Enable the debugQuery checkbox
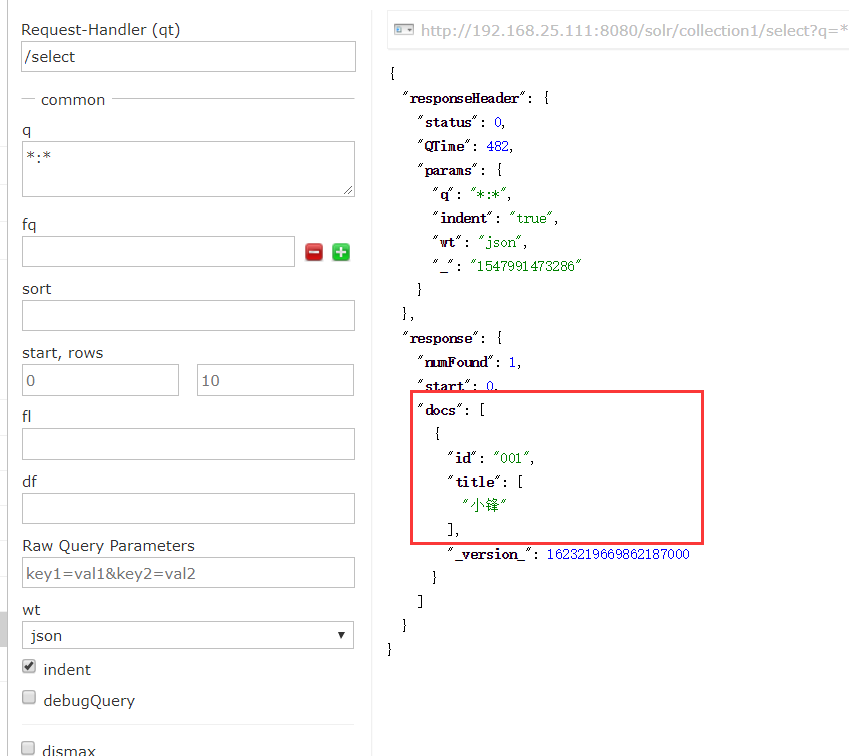The height and width of the screenshot is (756, 849). tap(29, 697)
